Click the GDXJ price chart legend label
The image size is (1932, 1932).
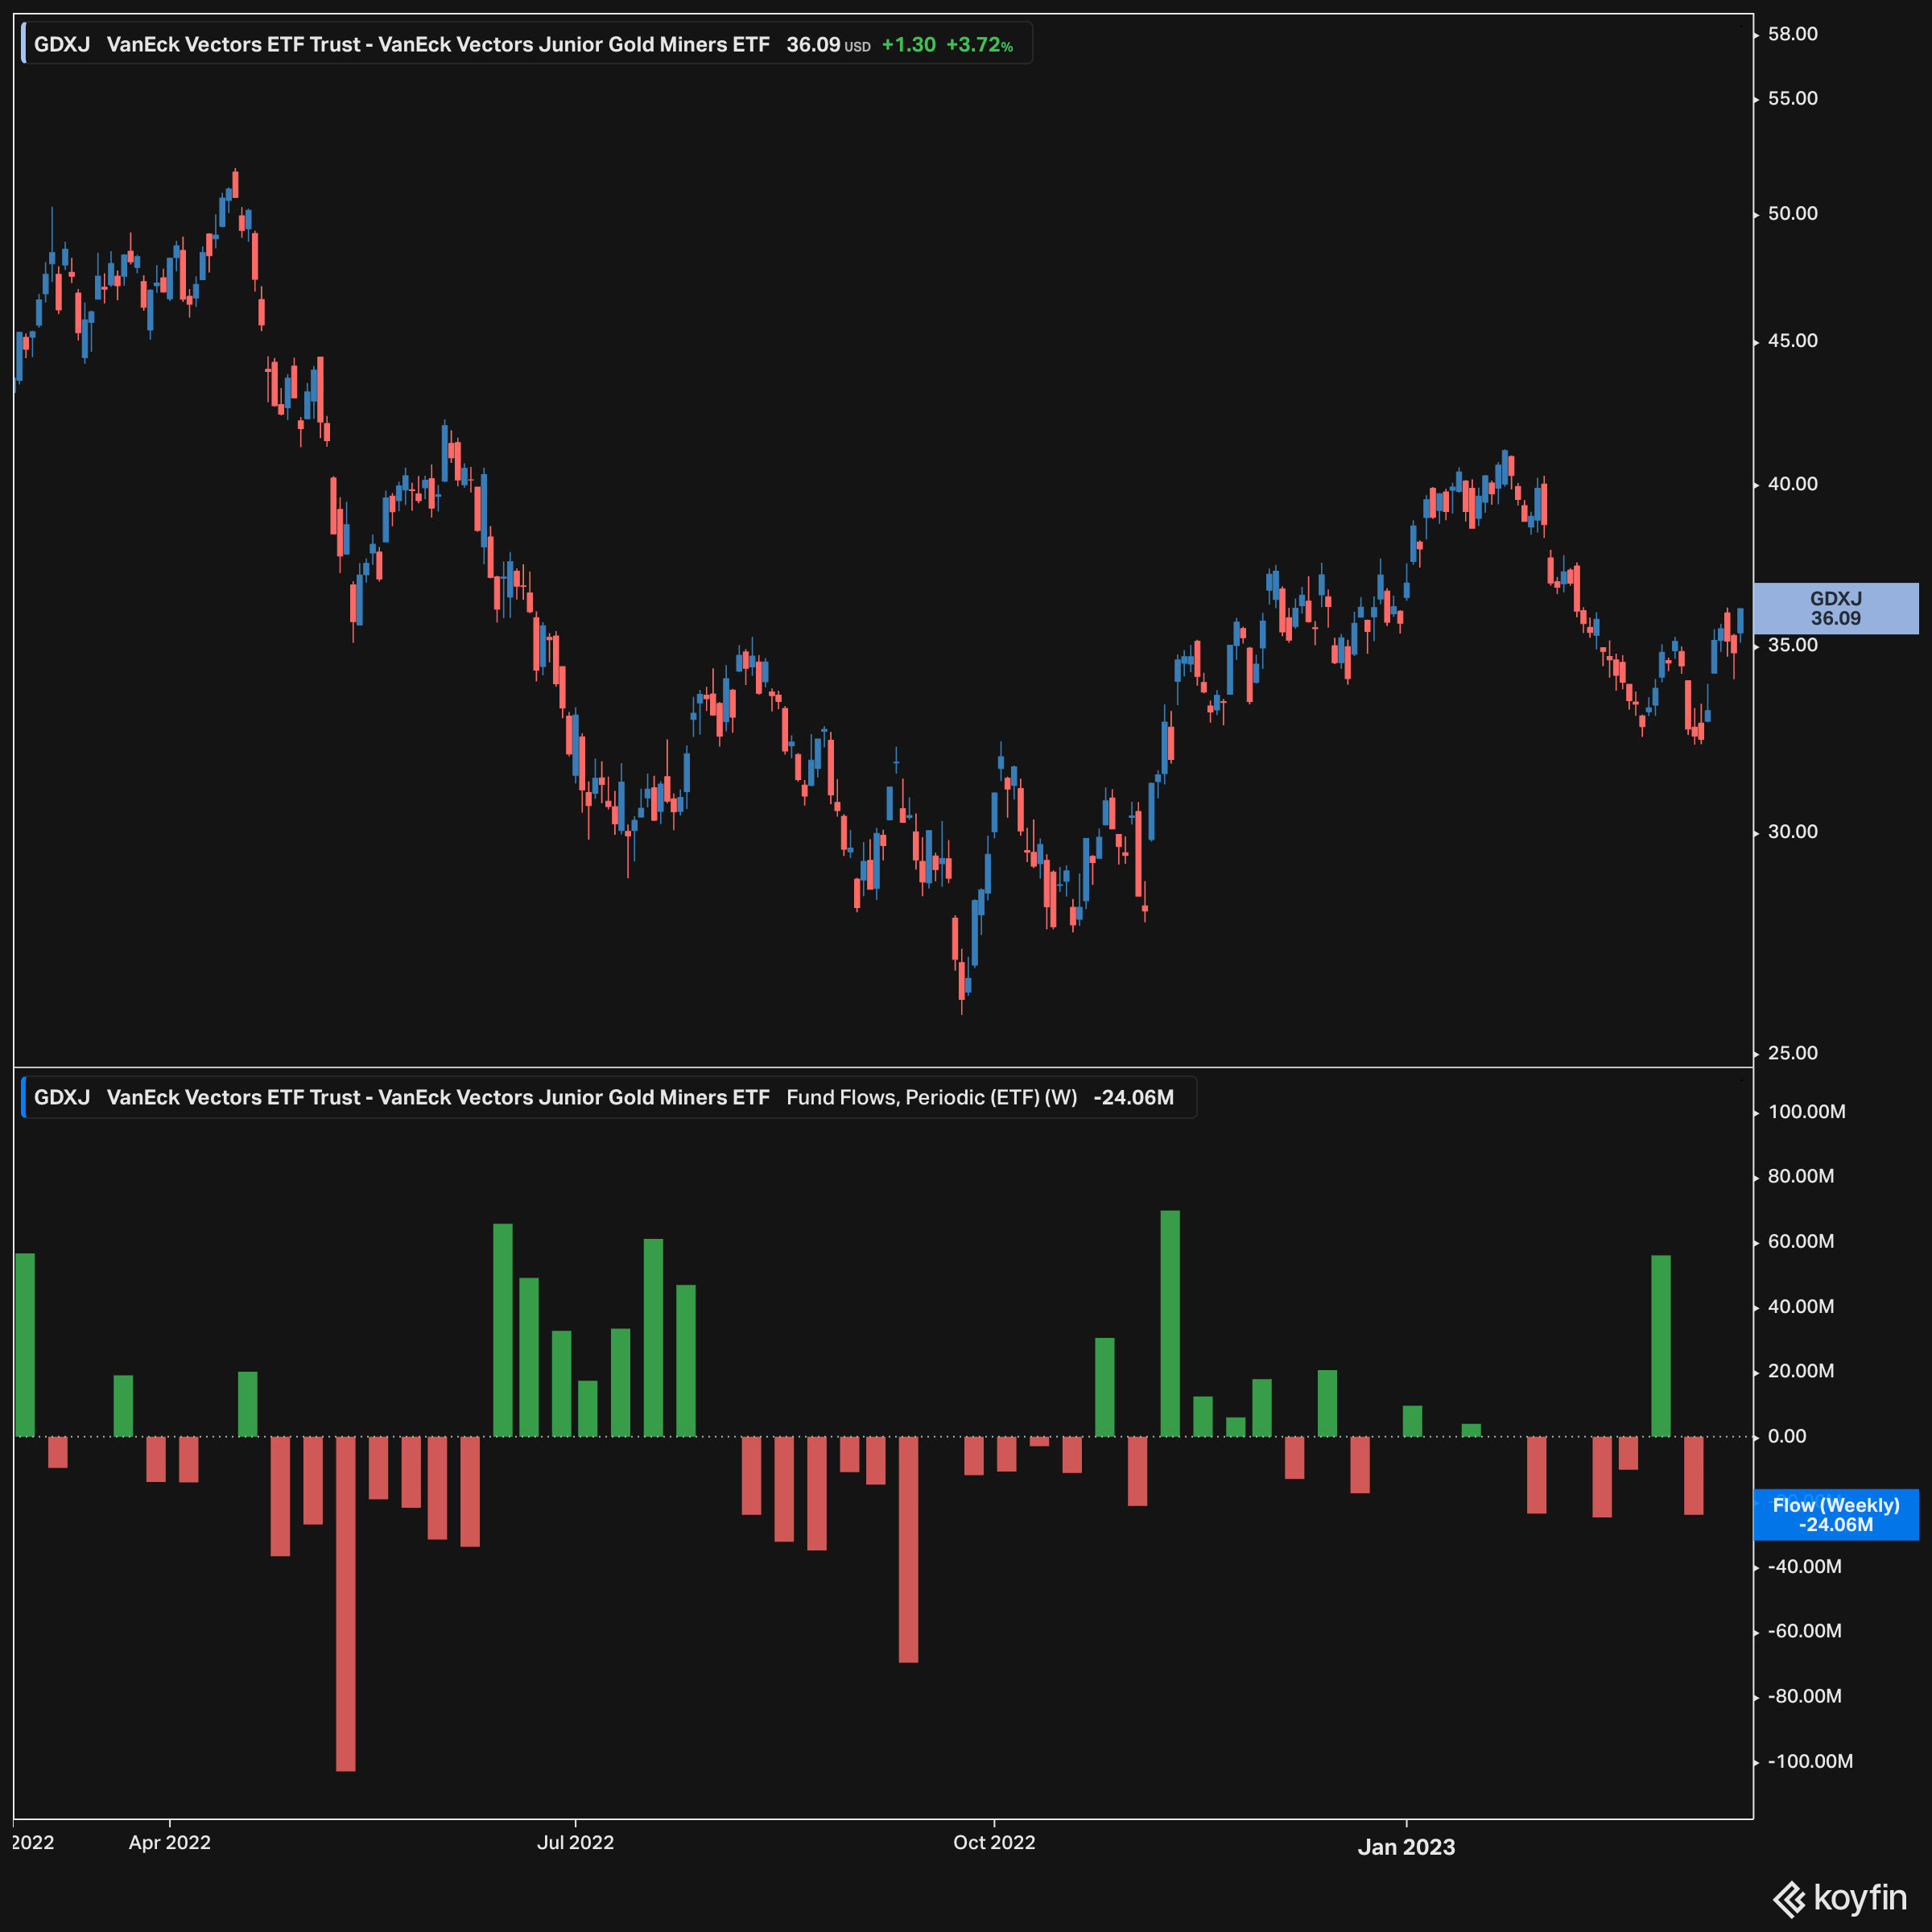526,44
